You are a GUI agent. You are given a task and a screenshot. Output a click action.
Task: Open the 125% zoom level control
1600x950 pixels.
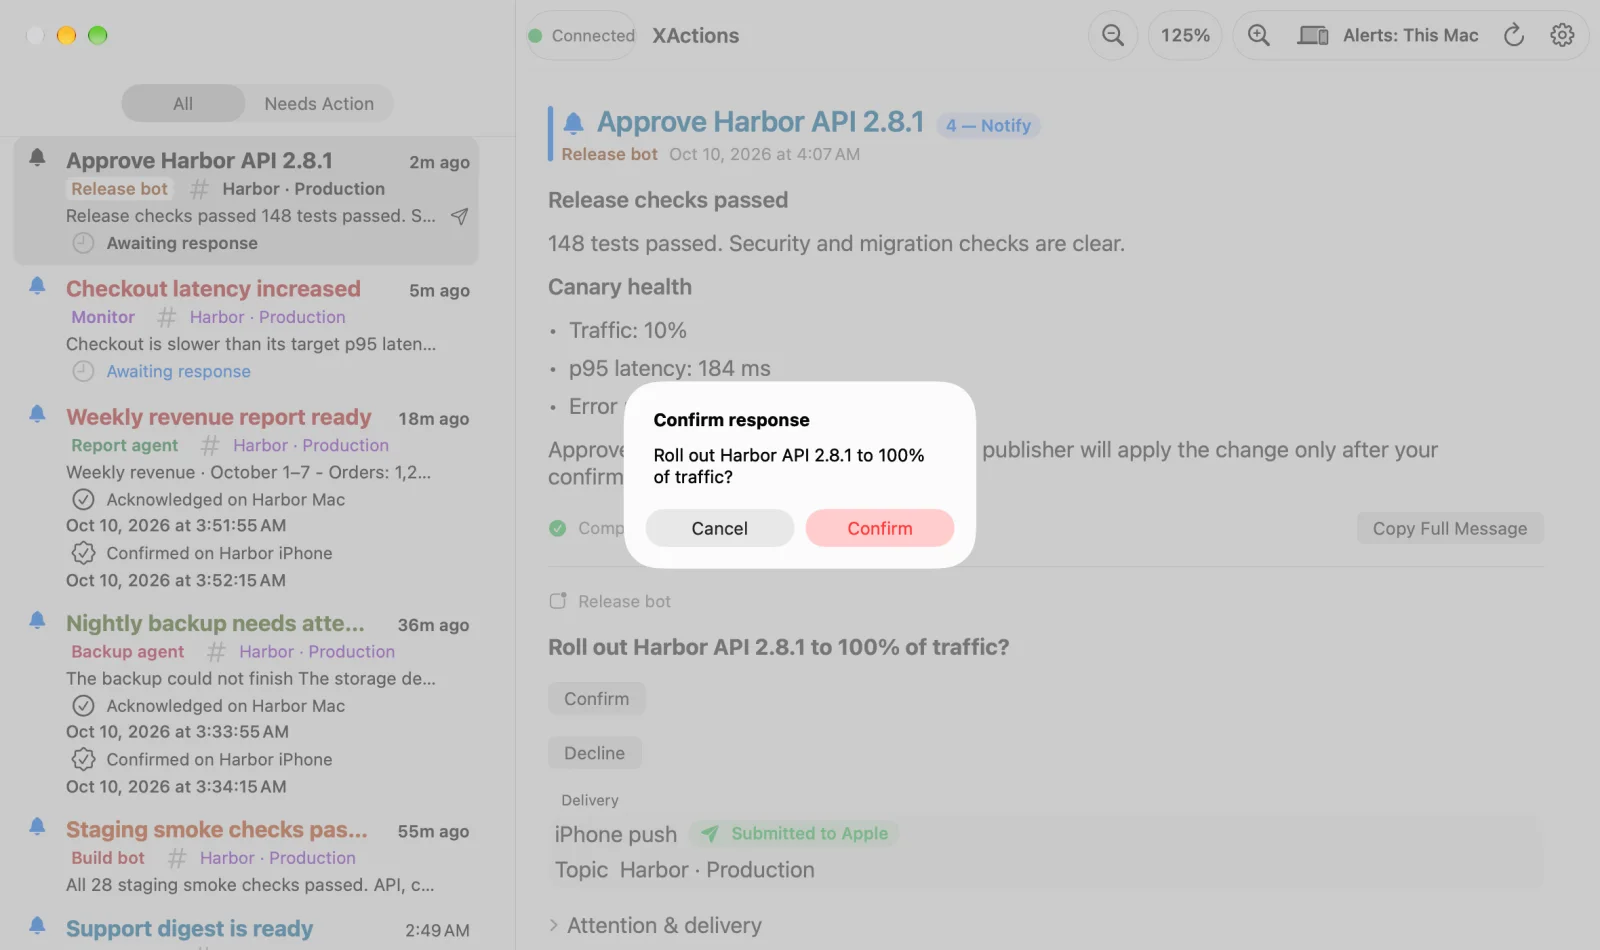(1185, 35)
